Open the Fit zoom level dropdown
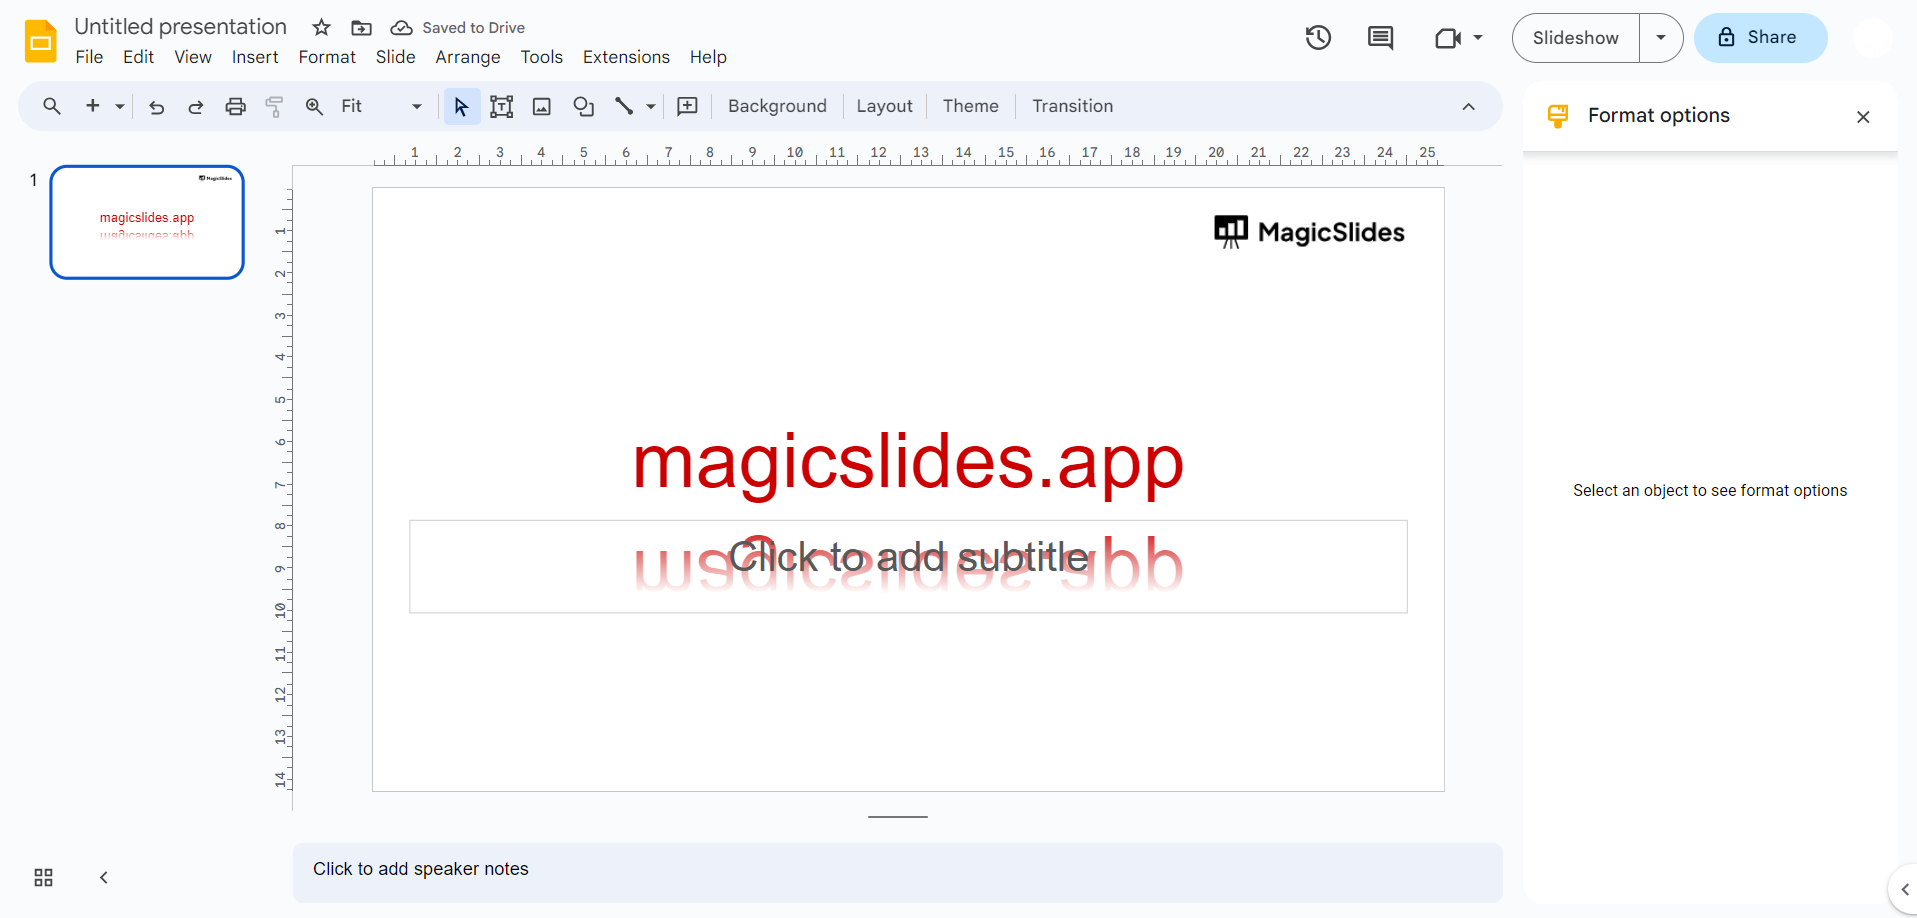Screen dimensions: 1917x918 click(381, 106)
